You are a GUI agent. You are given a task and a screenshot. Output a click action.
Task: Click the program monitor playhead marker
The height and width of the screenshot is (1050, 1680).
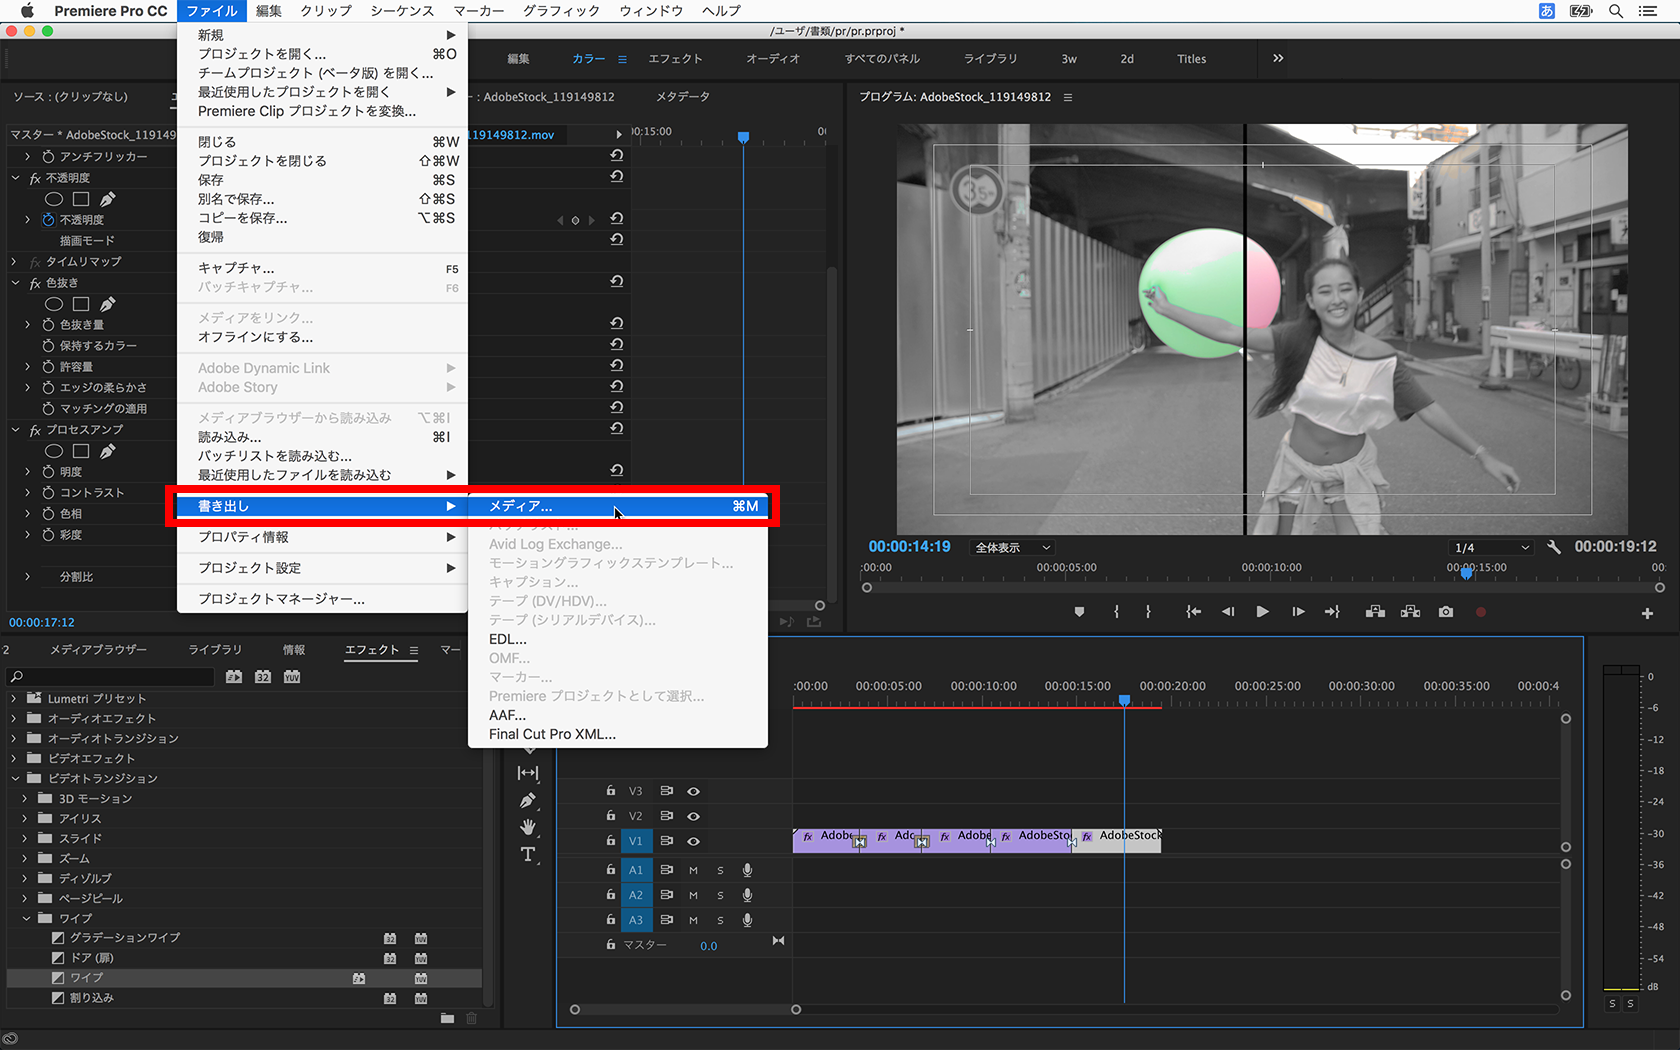pos(1466,573)
